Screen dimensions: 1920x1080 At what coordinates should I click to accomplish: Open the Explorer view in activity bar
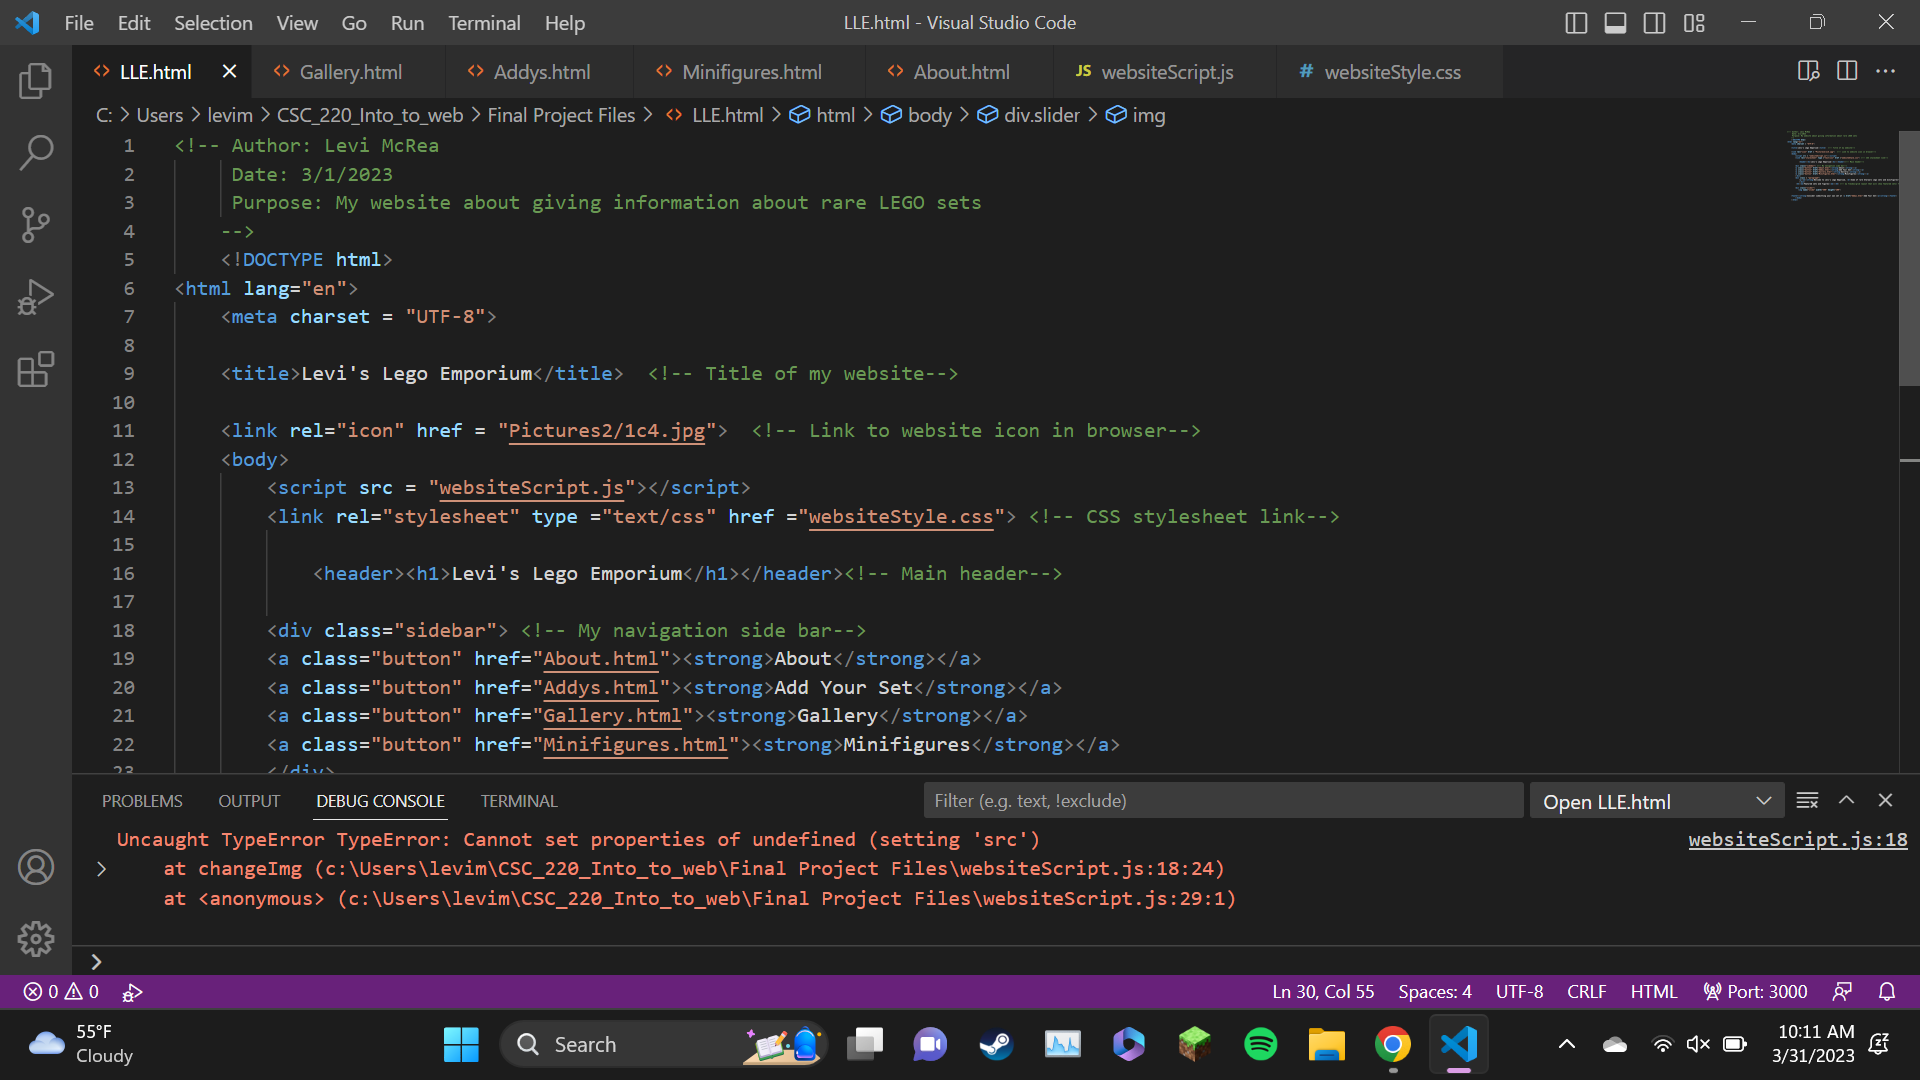[36, 81]
